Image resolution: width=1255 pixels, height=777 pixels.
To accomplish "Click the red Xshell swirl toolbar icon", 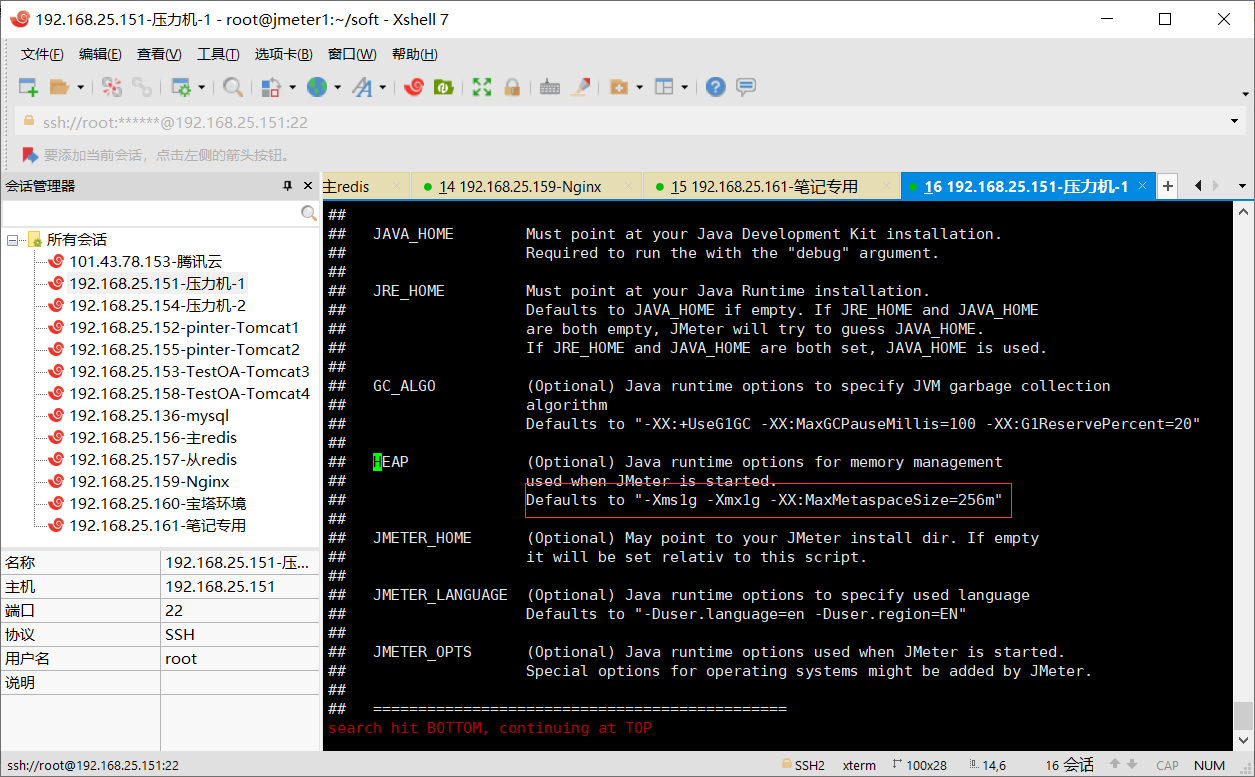I will tap(414, 87).
